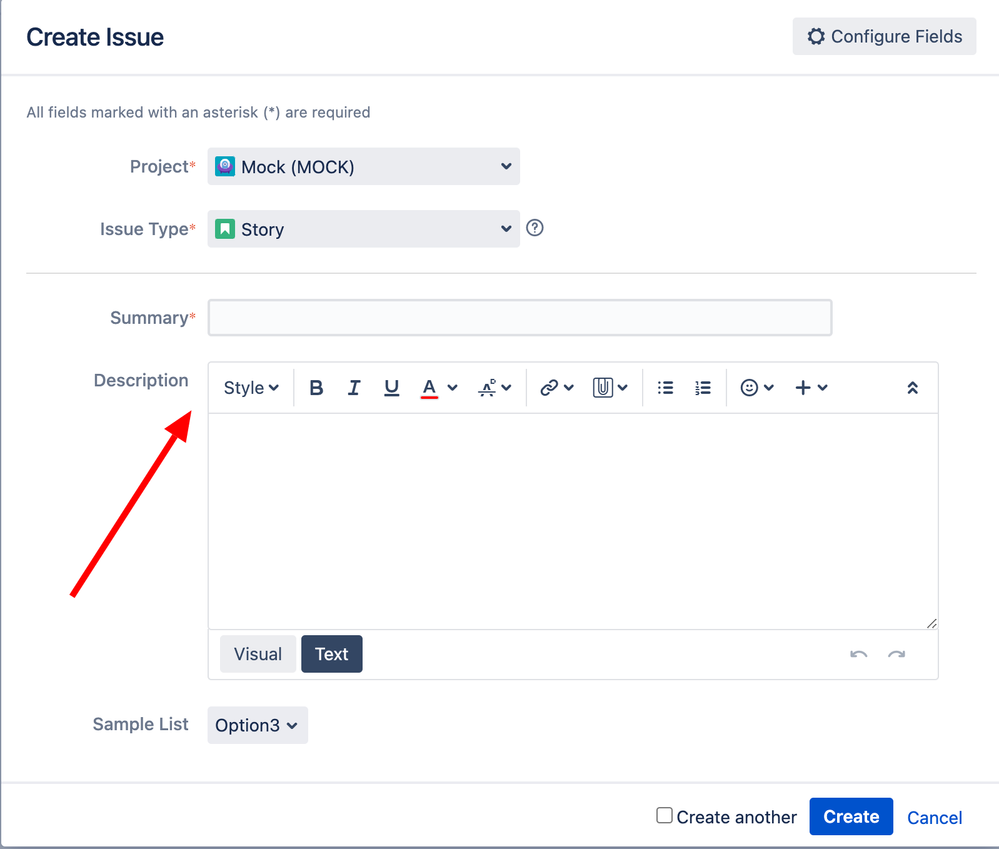Open insert-more dropdown arrow

coord(823,388)
